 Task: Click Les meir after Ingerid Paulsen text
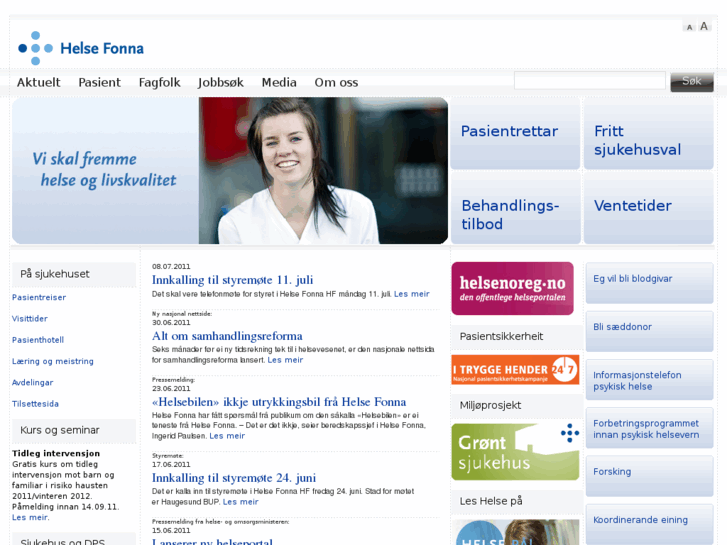[227, 436]
